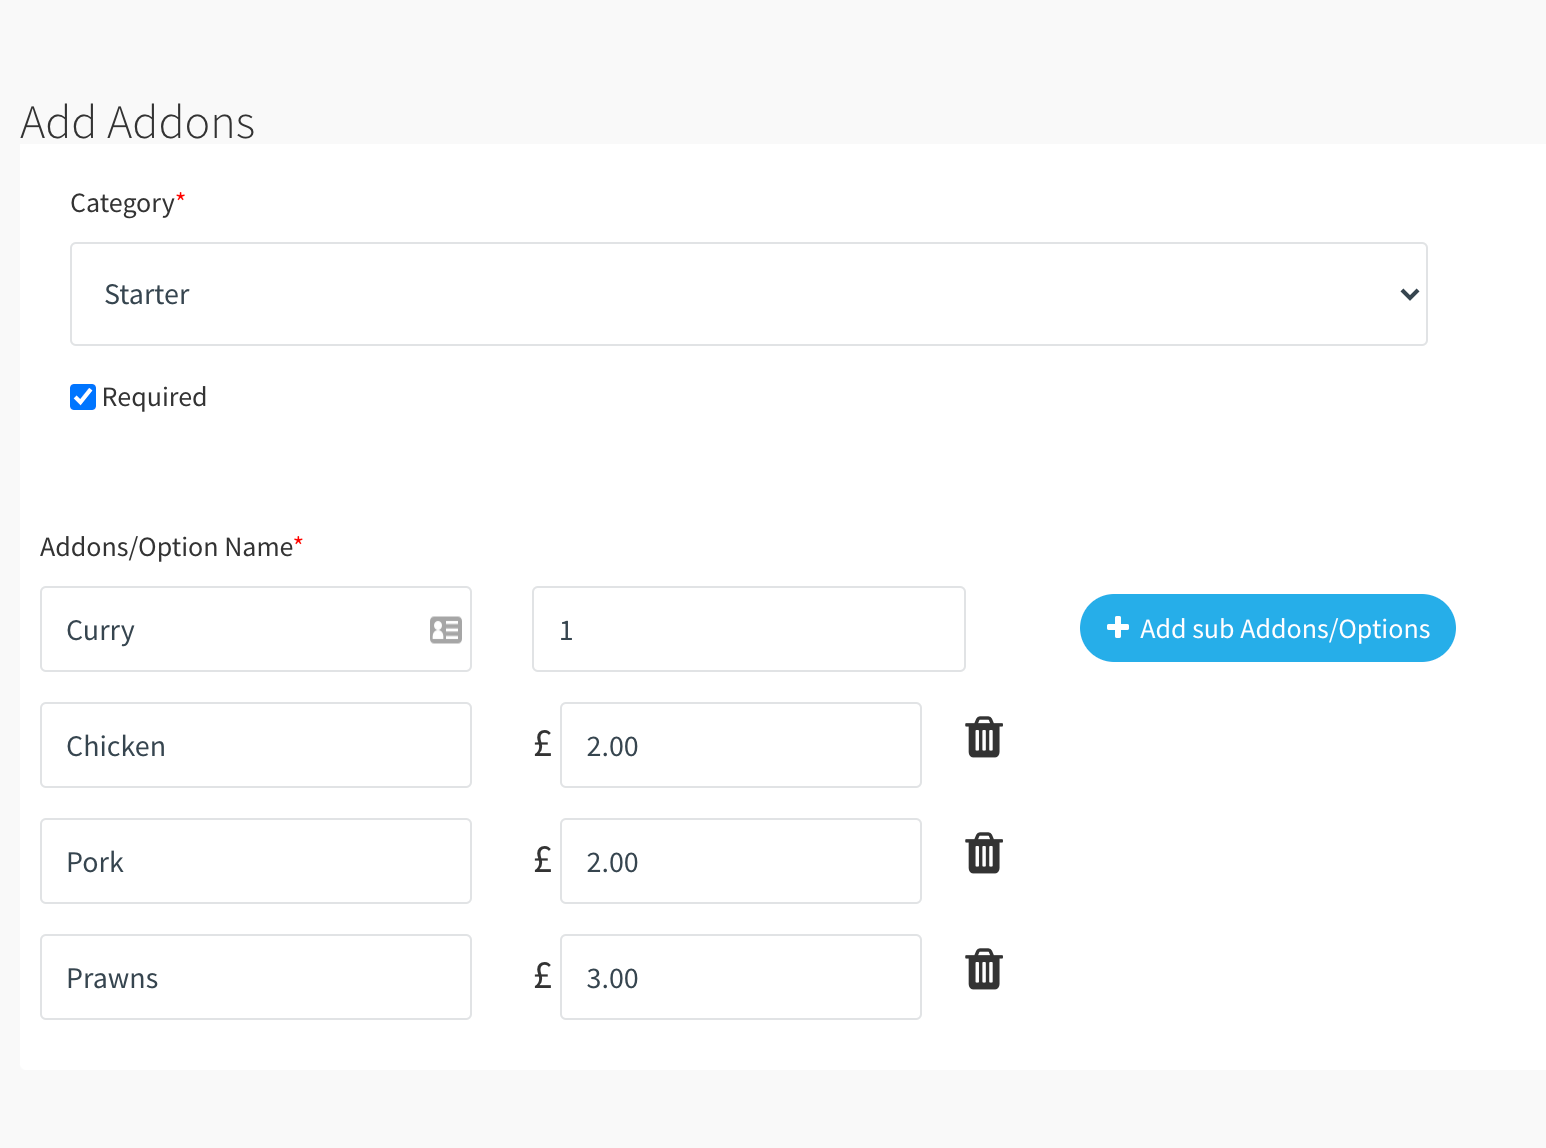The width and height of the screenshot is (1546, 1148).
Task: Delete the Chicken sub addon row
Action: pyautogui.click(x=984, y=738)
